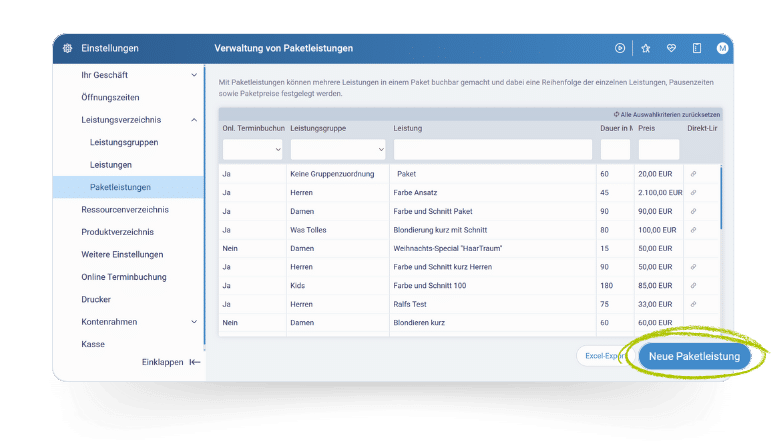This screenshot has height=446, width=771.
Task: Click the Excel-Export button
Action: (x=605, y=356)
